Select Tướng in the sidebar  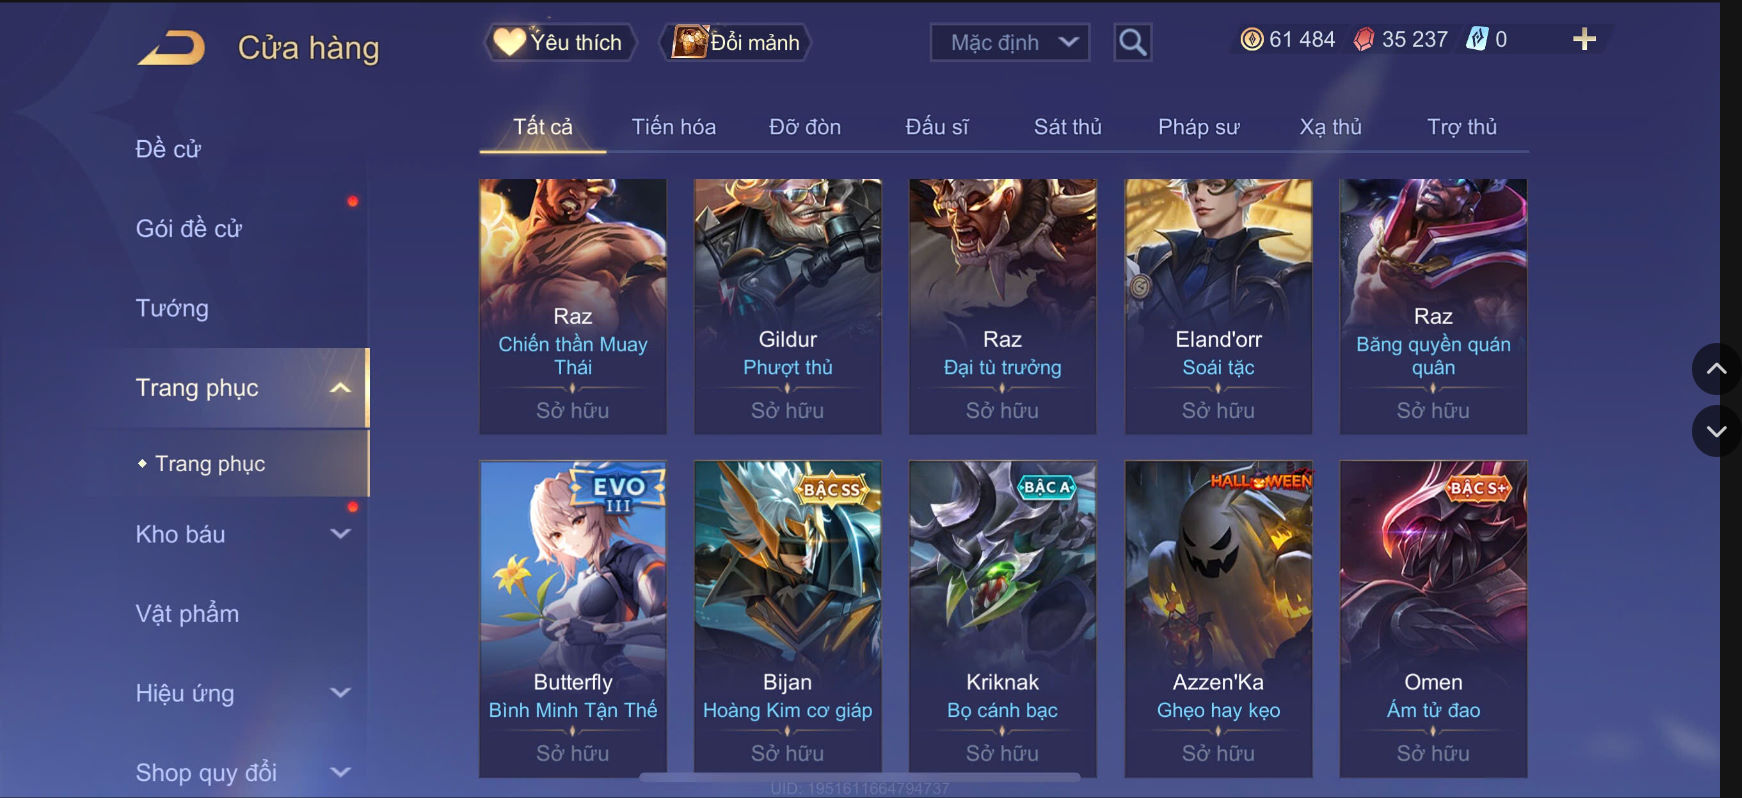172,308
